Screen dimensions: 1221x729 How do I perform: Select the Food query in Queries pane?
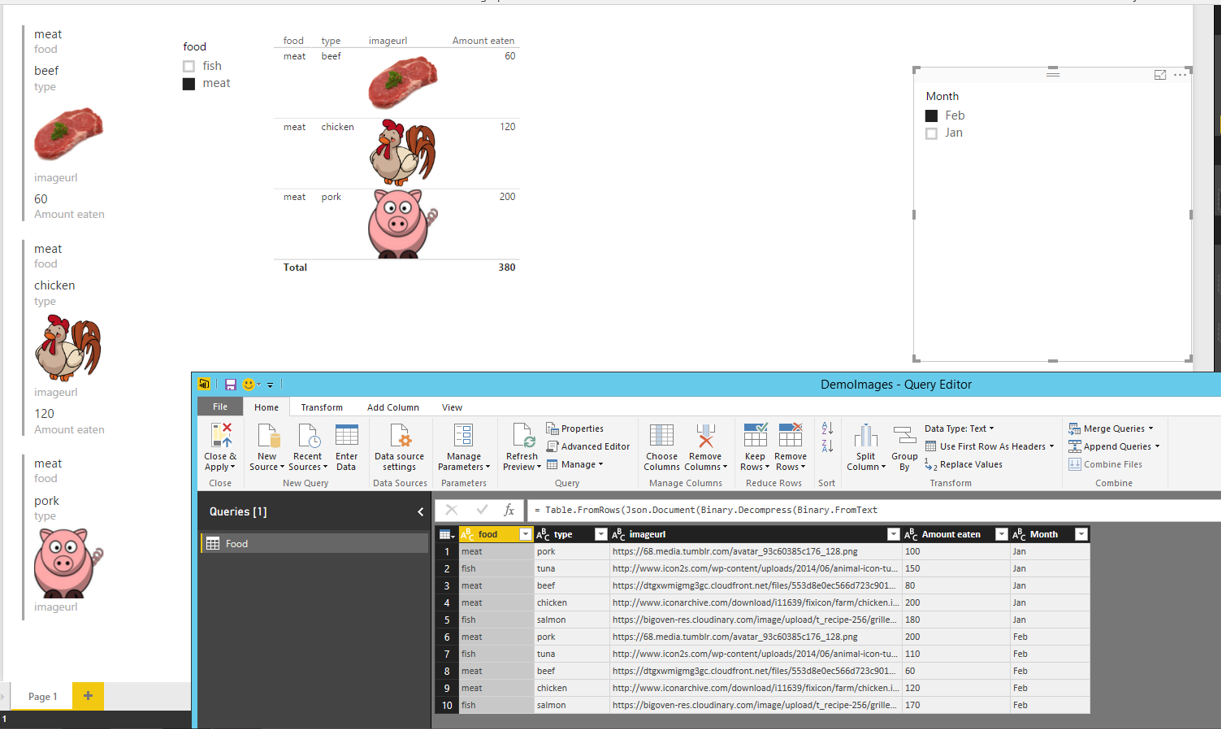pos(313,543)
